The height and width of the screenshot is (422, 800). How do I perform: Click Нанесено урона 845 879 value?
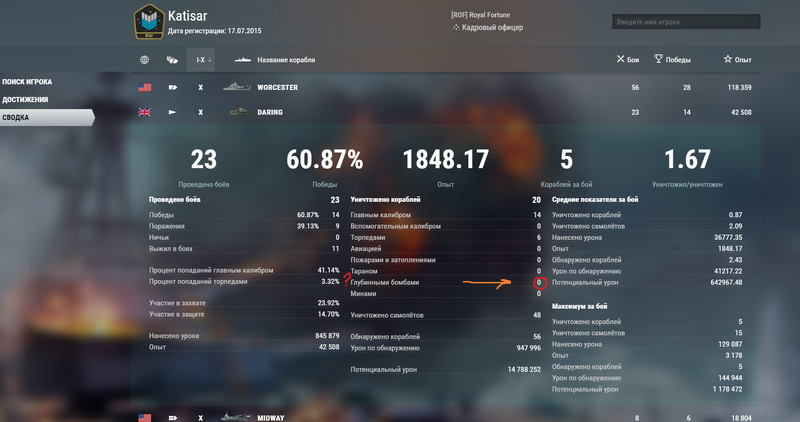(327, 335)
